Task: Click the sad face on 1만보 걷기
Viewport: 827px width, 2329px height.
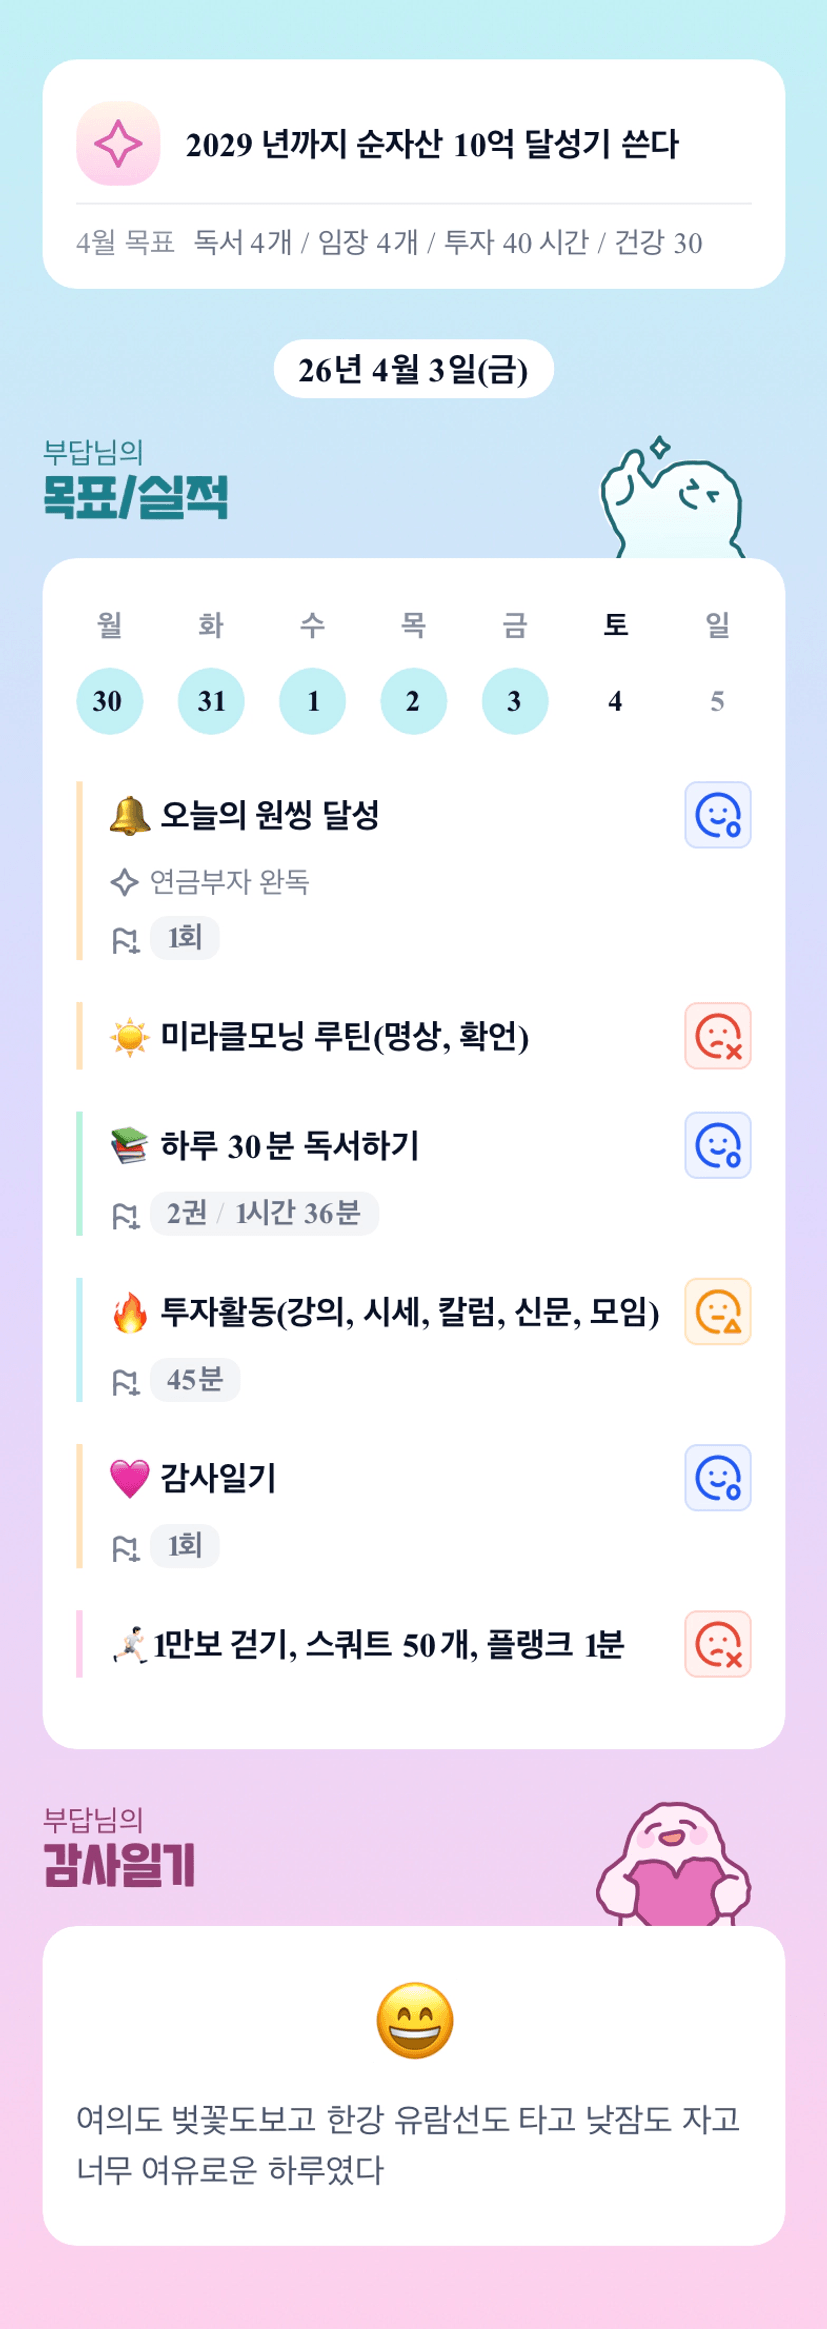Action: [717, 1644]
